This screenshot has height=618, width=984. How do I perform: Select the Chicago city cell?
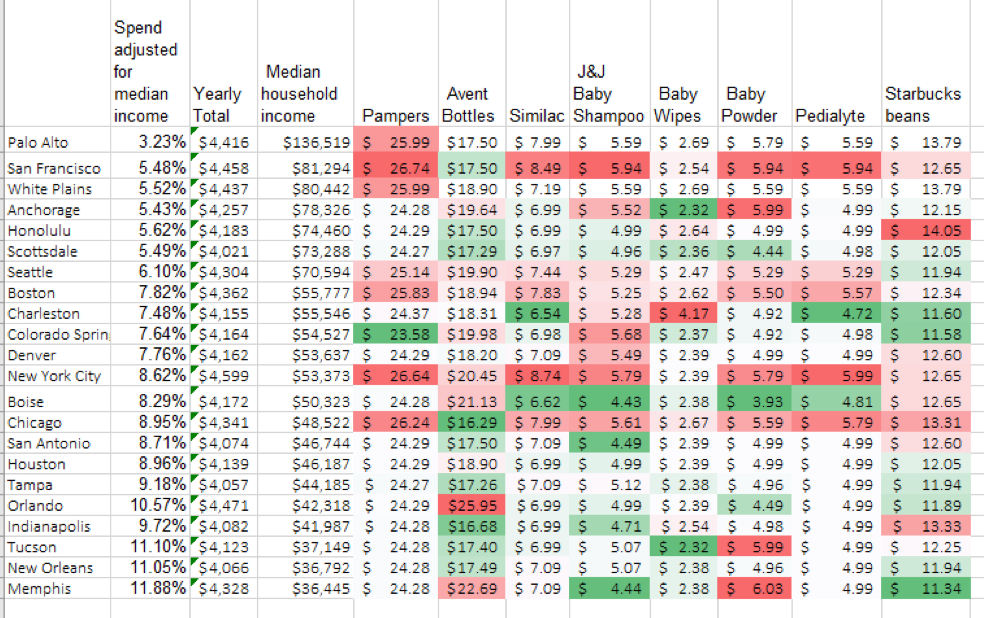[x=57, y=422]
